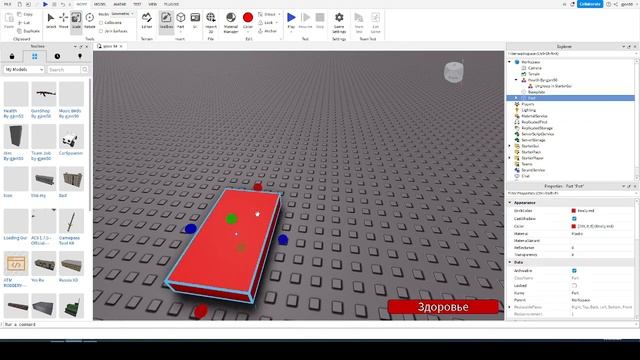Click the BrickColor red swatch in Properties

(x=574, y=211)
